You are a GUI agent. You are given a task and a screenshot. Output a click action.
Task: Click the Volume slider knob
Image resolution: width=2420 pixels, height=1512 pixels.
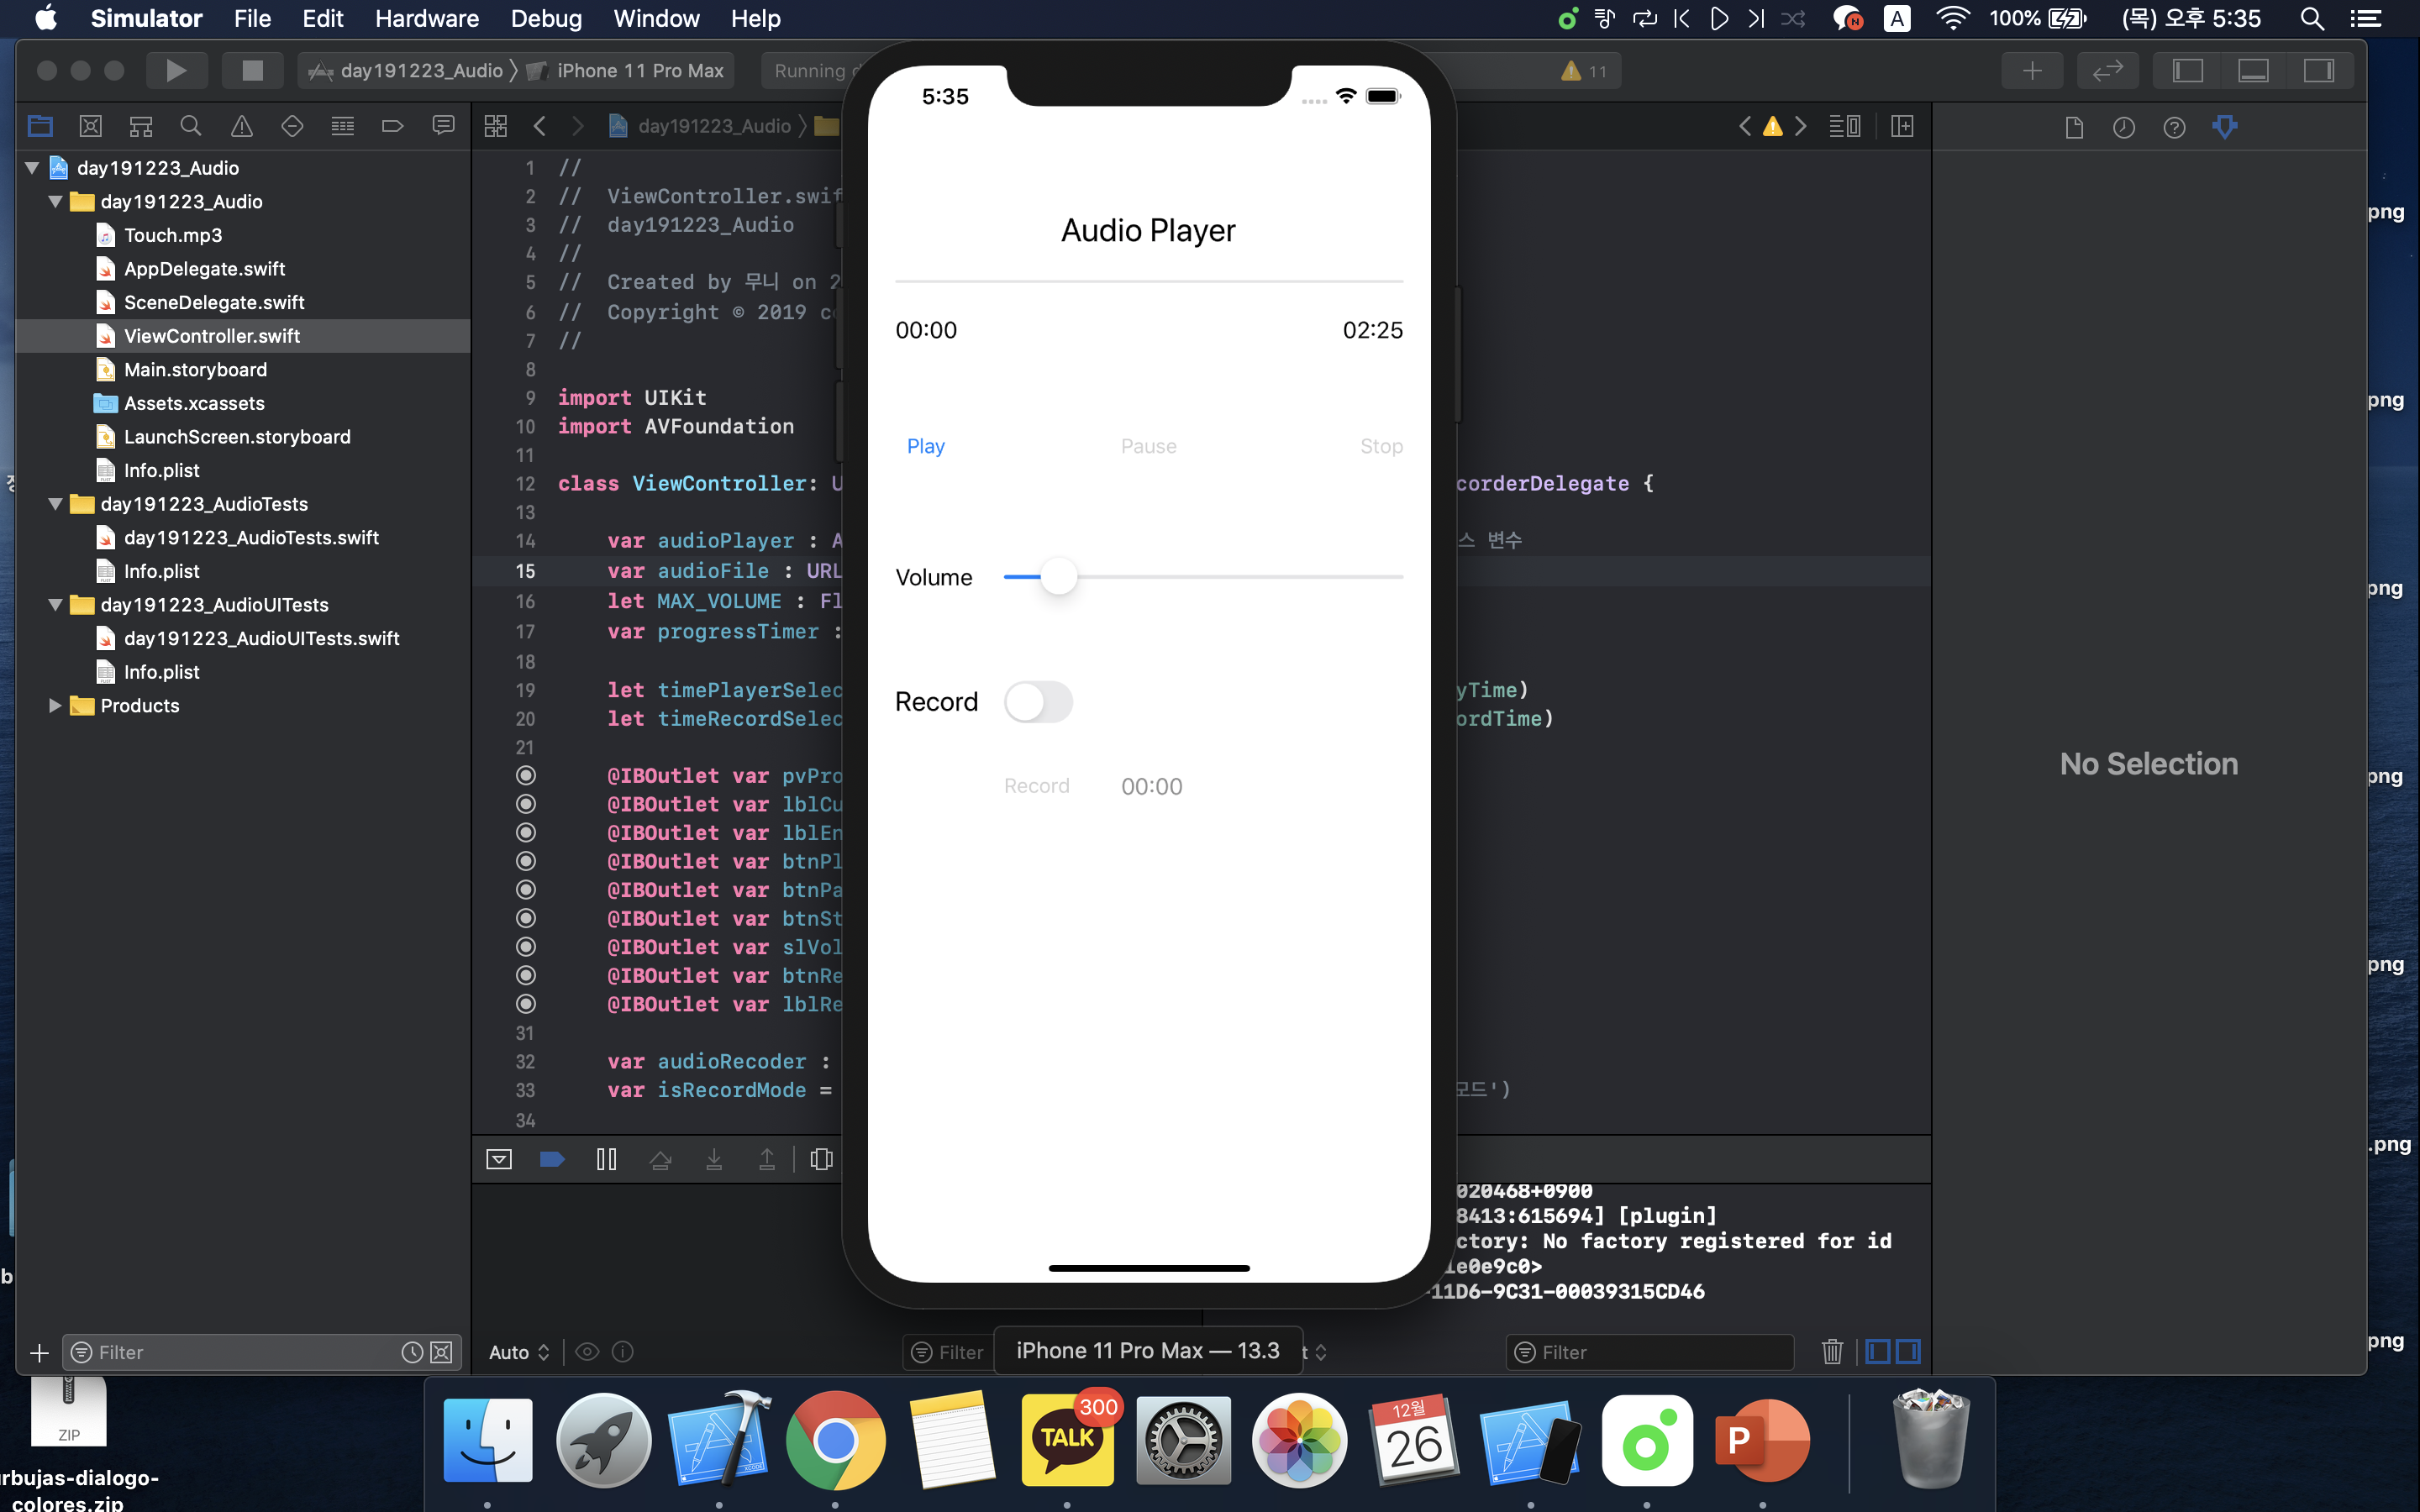1058,577
